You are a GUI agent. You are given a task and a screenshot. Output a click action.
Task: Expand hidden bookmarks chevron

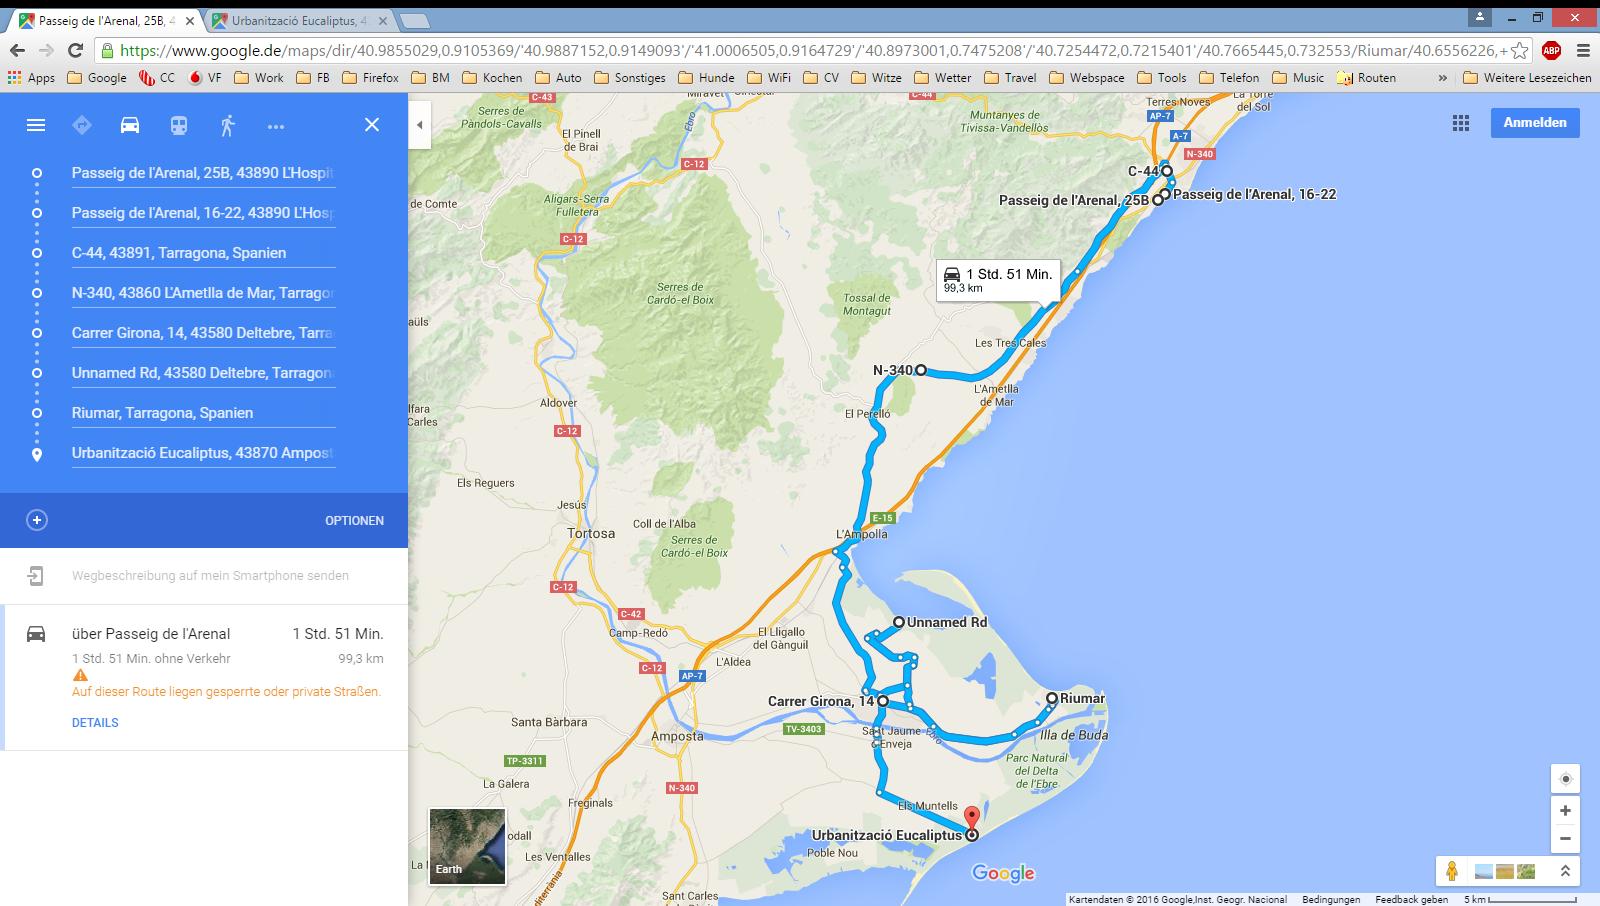pyautogui.click(x=1442, y=77)
